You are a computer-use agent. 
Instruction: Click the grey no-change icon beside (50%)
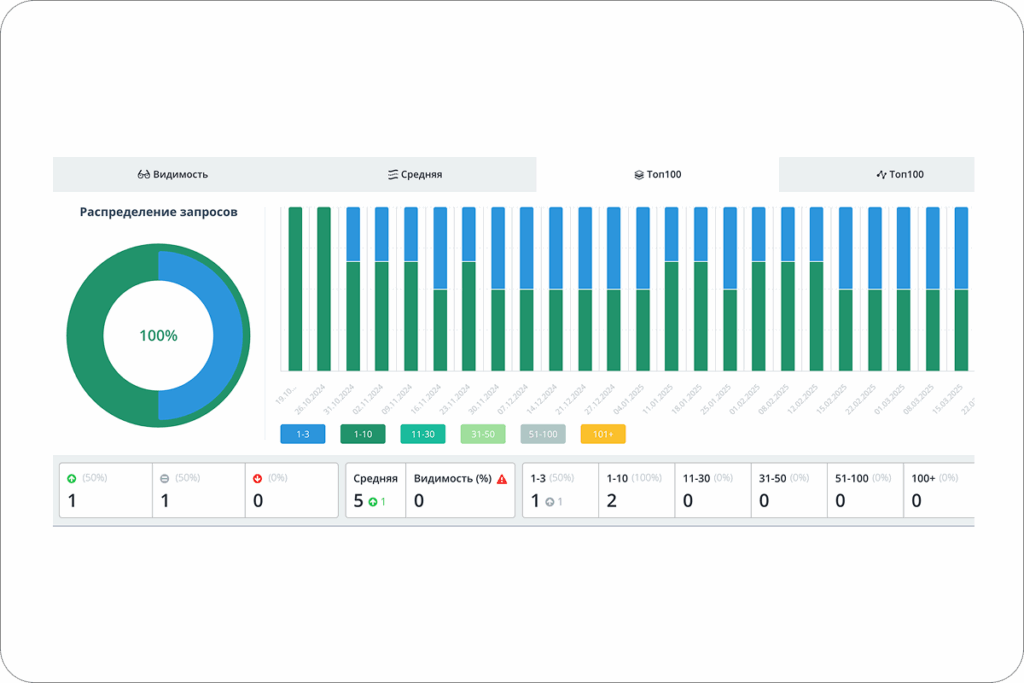tap(165, 479)
